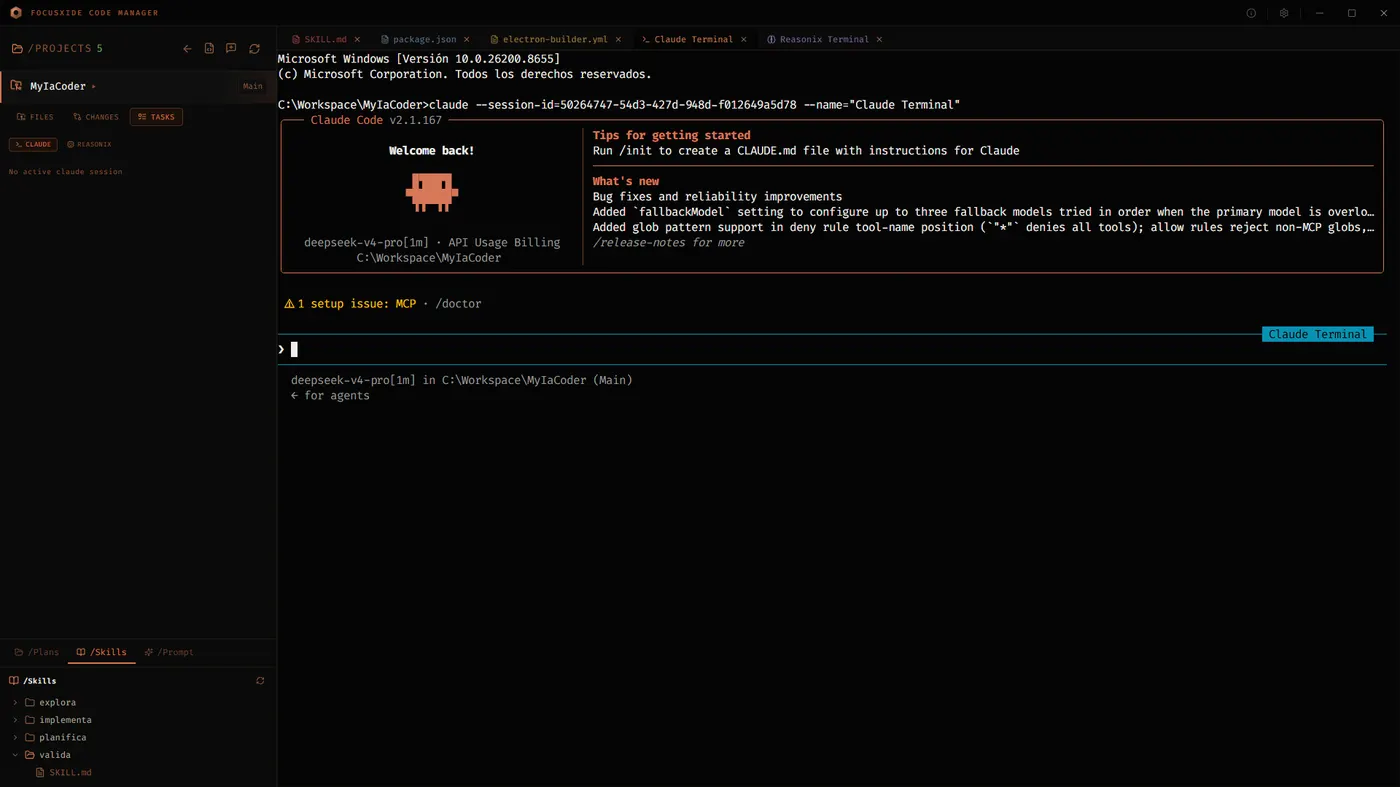Screen dimensions: 1400x787
Task: Click the MyIaCoder project name
Action: point(58,87)
